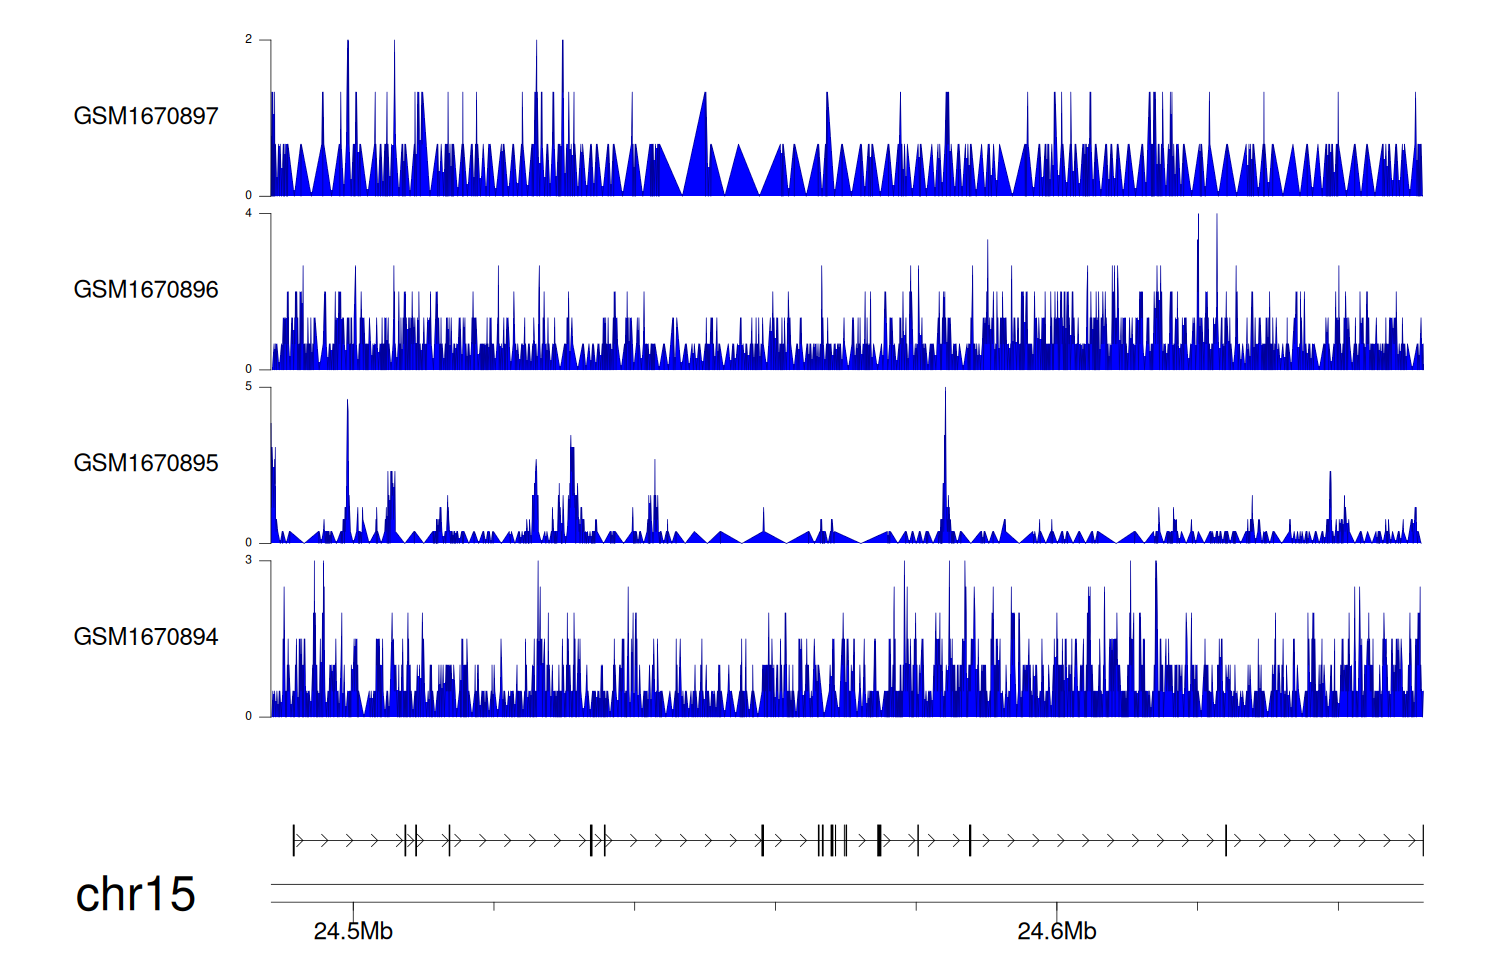Select the first exon at gene model's left end
Viewport: 1500px width, 980px height.
pyautogui.click(x=294, y=840)
